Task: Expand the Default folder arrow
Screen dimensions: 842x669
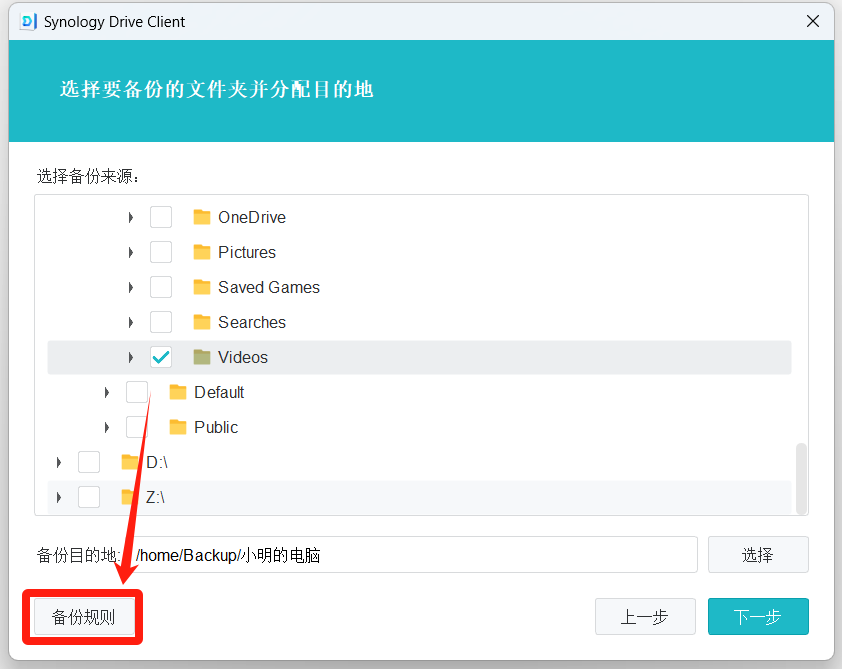Action: [x=107, y=392]
